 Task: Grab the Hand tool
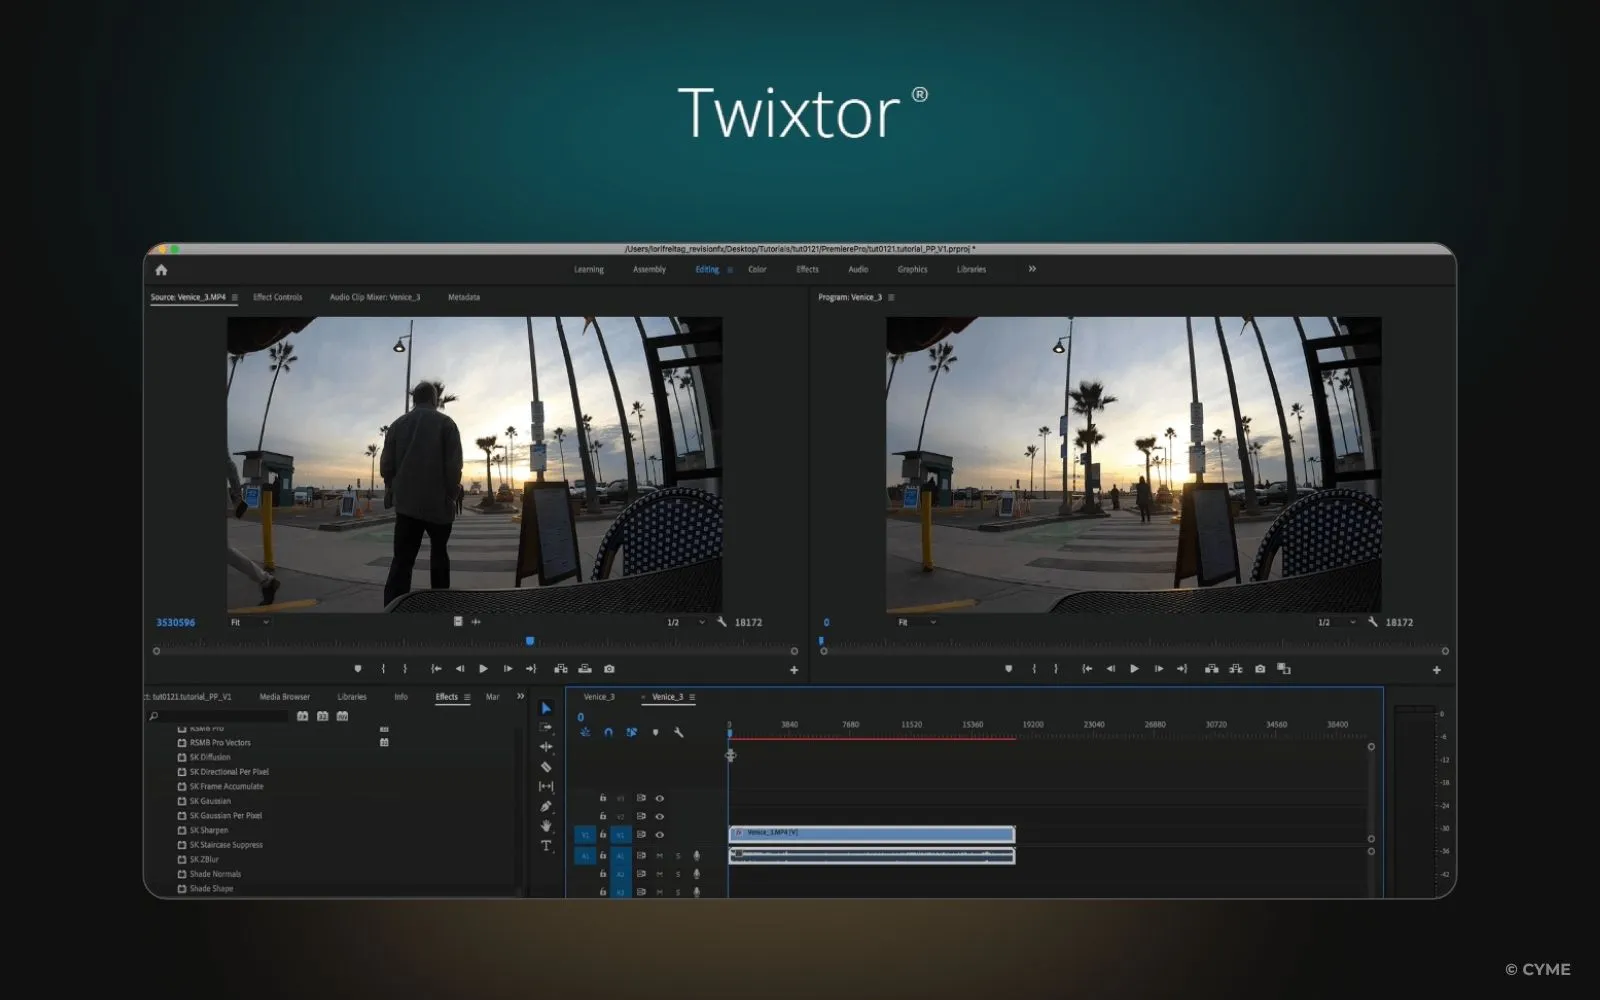tap(547, 826)
